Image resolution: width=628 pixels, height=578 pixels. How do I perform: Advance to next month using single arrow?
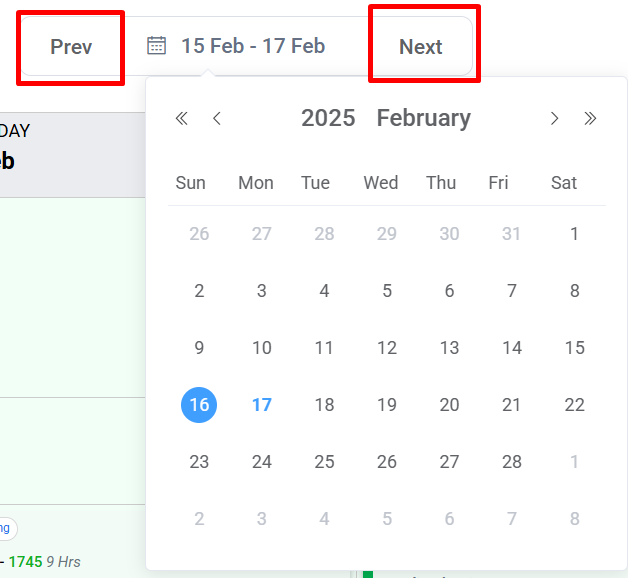pos(554,119)
